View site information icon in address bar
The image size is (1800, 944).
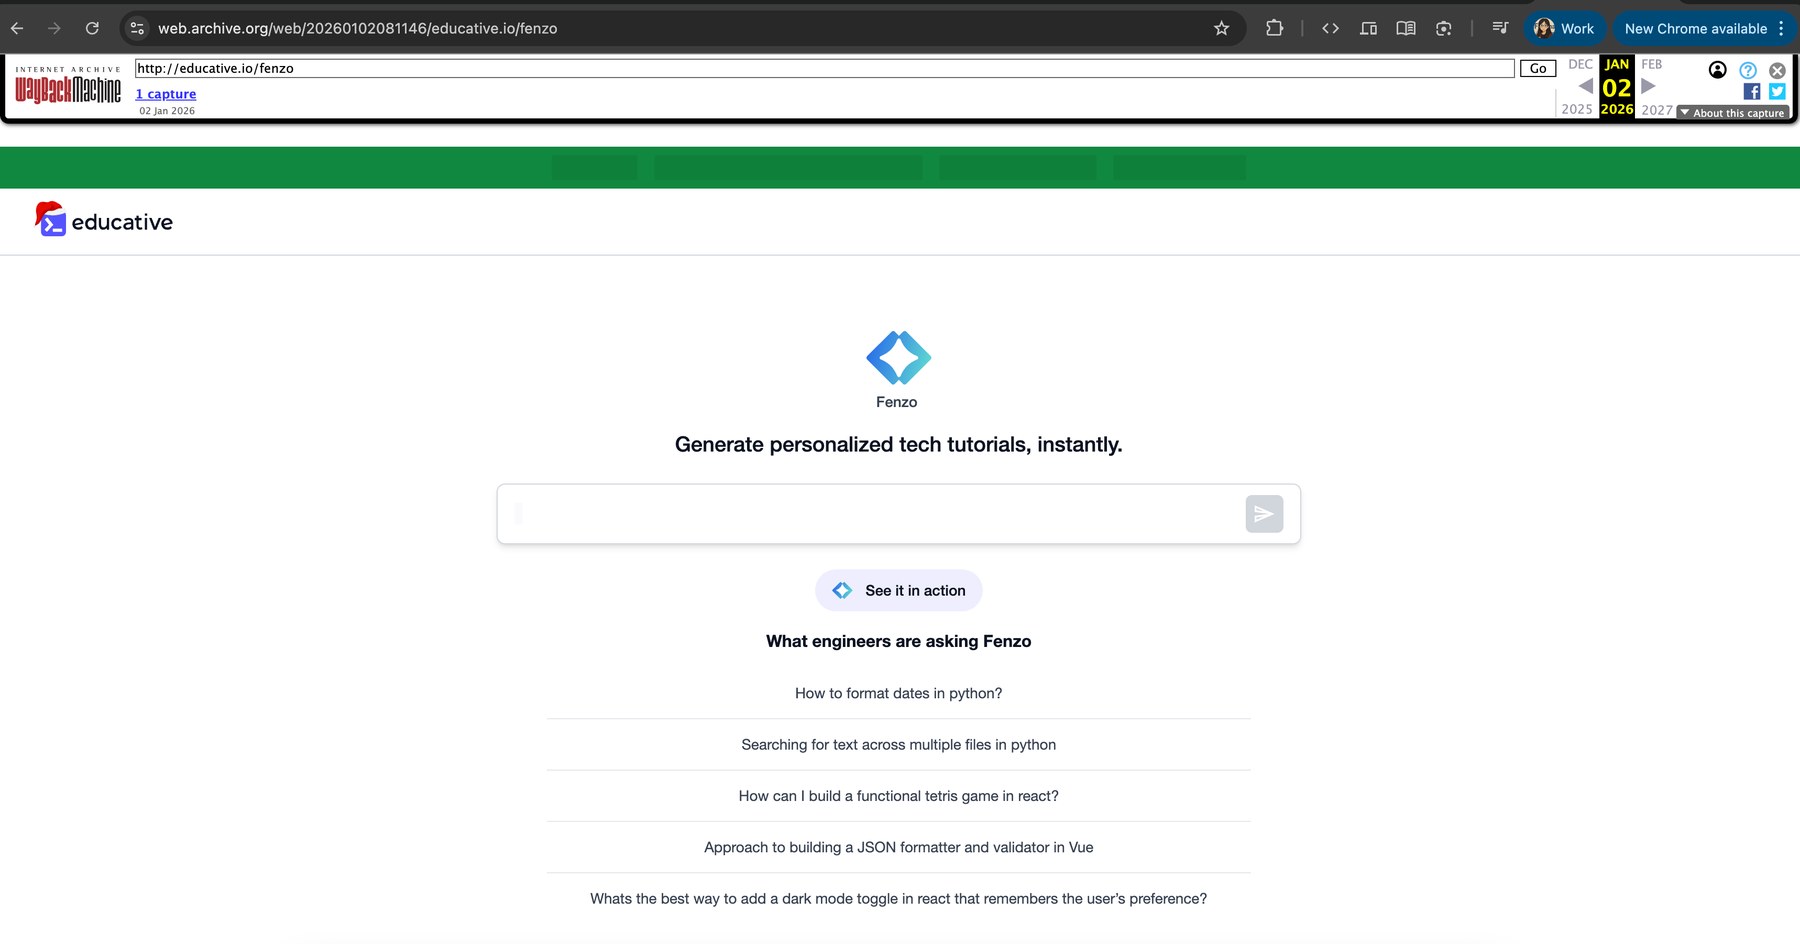tap(138, 28)
